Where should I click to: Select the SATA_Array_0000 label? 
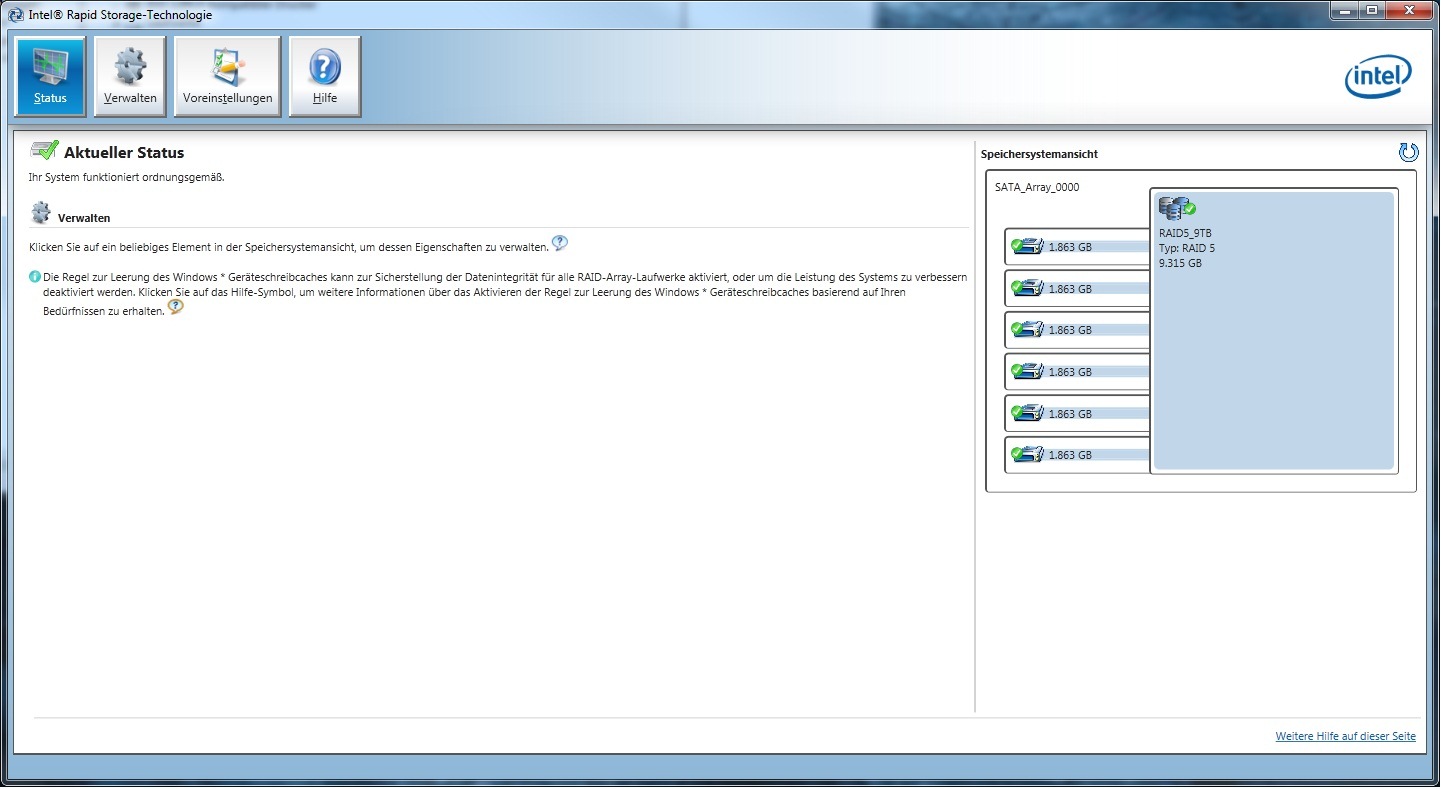[x=1037, y=187]
